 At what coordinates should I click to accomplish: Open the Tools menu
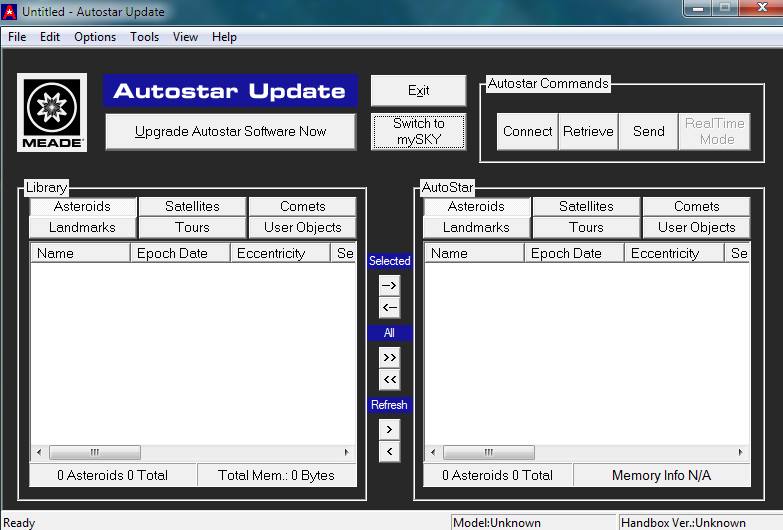coord(144,37)
